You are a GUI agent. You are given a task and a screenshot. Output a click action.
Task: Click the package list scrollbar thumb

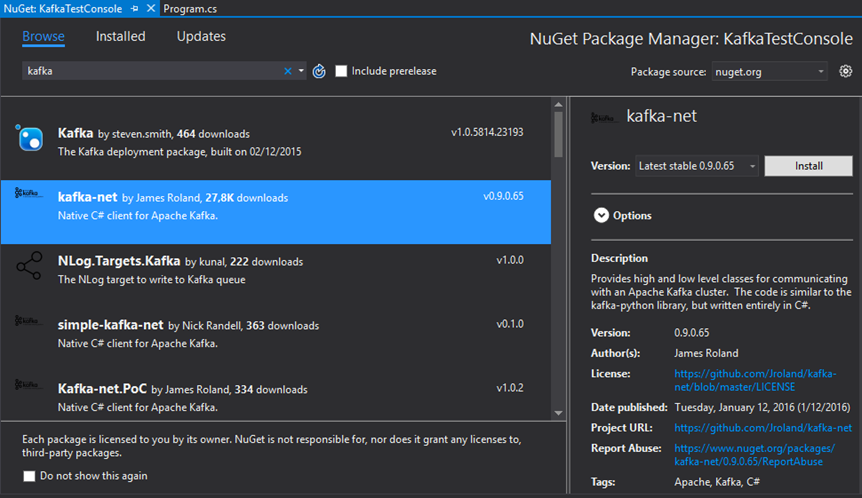click(559, 135)
